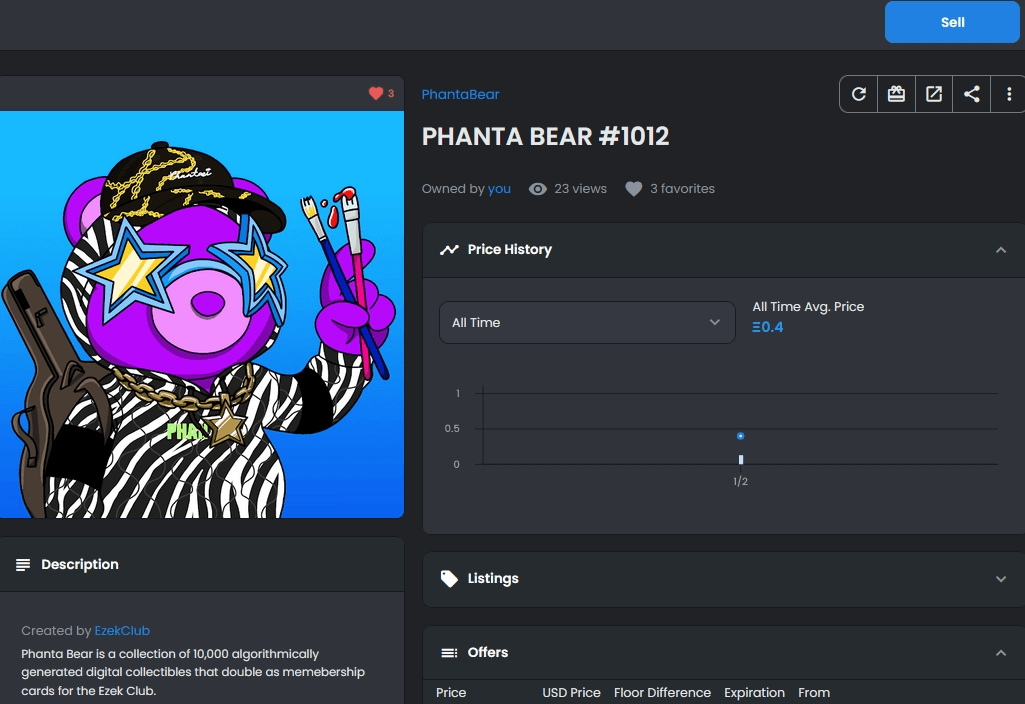Click the Offers list icon
This screenshot has height=704, width=1025.
pyautogui.click(x=449, y=652)
